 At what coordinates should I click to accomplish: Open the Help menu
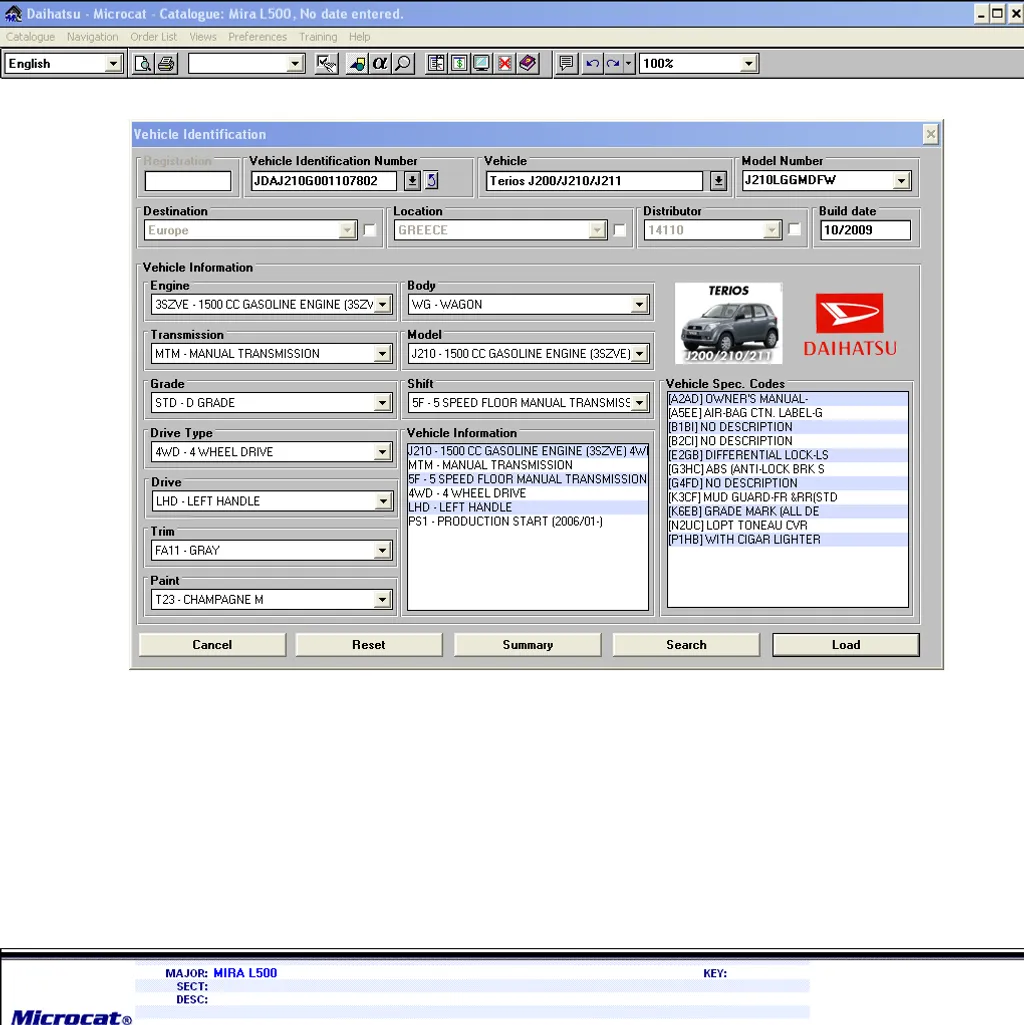[x=359, y=37]
